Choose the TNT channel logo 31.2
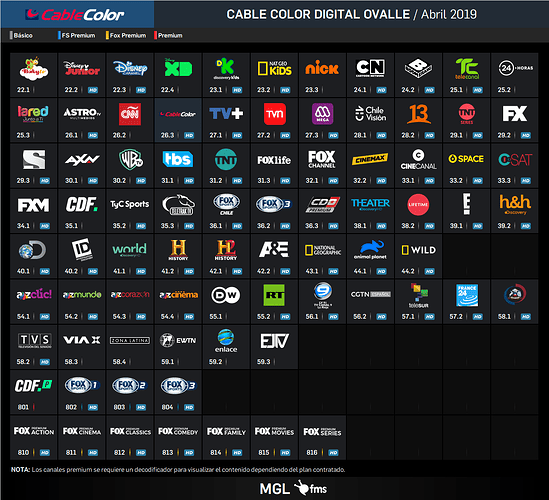Viewport: 549px width, 500px height. point(226,159)
